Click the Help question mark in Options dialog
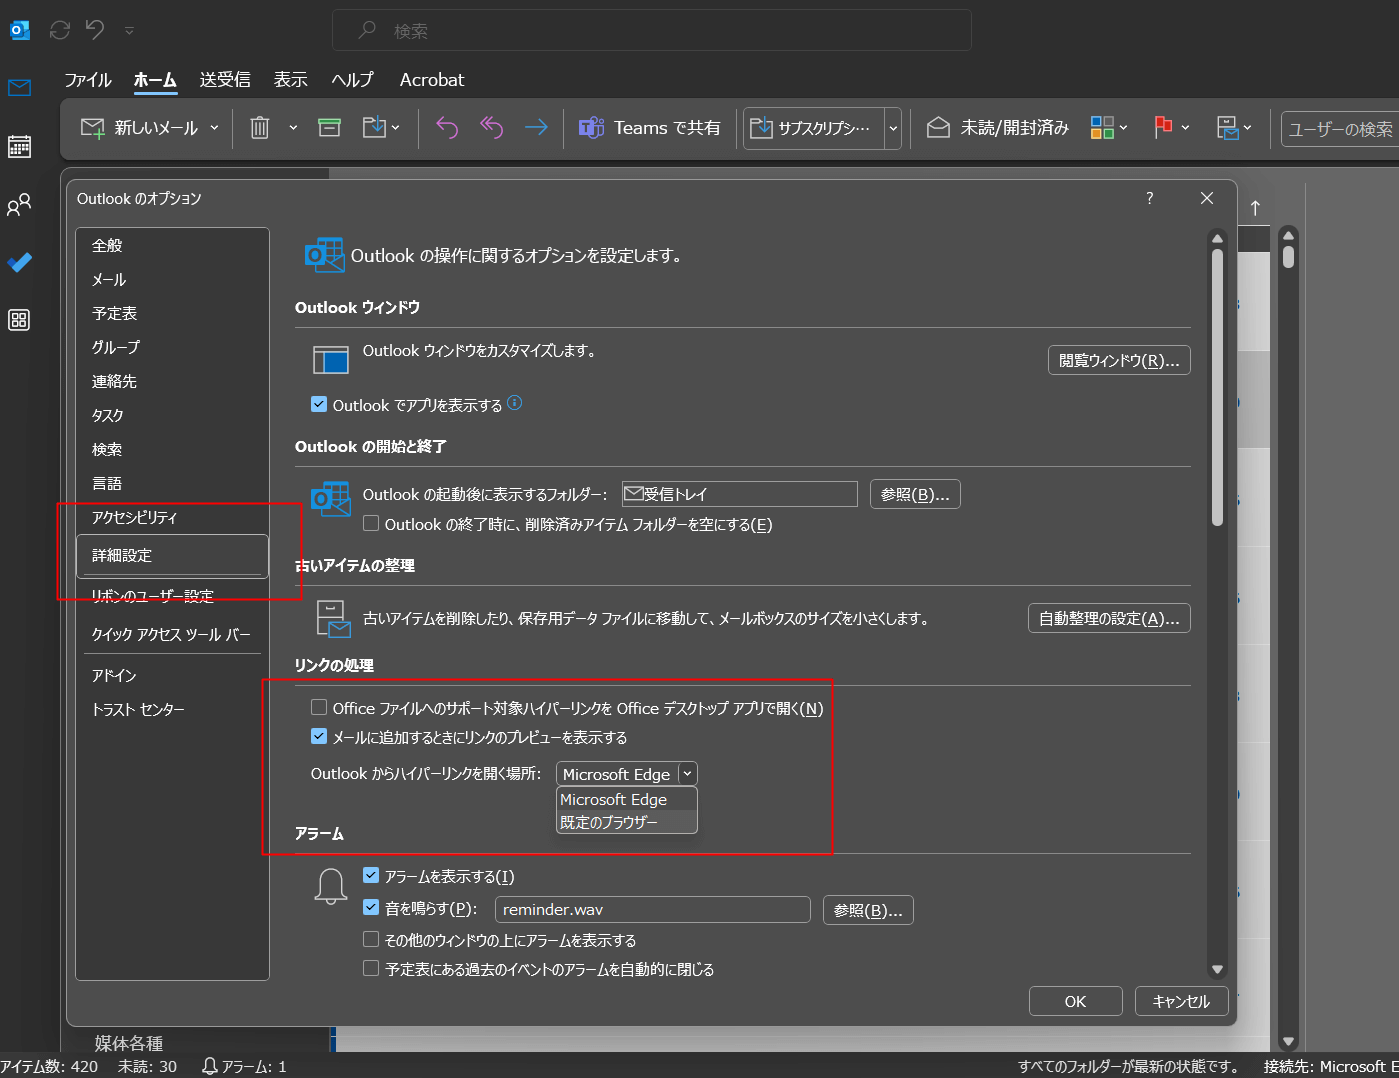 1150,198
